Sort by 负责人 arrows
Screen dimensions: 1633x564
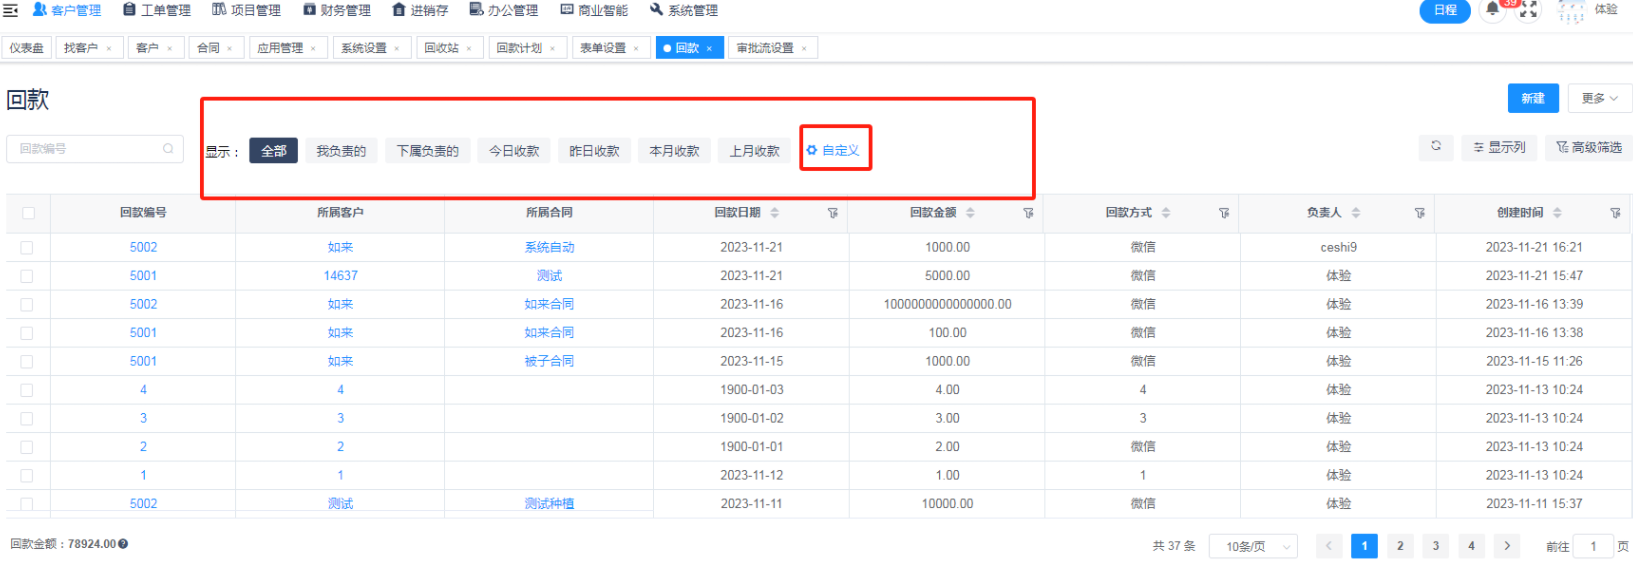(1356, 213)
